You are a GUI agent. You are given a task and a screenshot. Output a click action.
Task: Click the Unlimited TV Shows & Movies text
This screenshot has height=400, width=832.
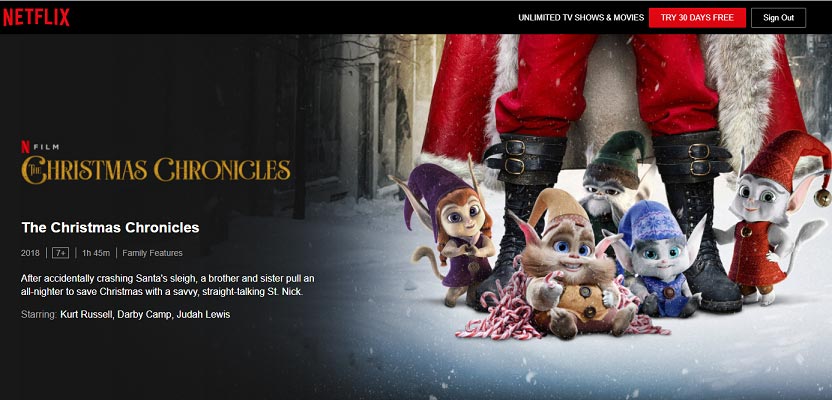pos(581,18)
